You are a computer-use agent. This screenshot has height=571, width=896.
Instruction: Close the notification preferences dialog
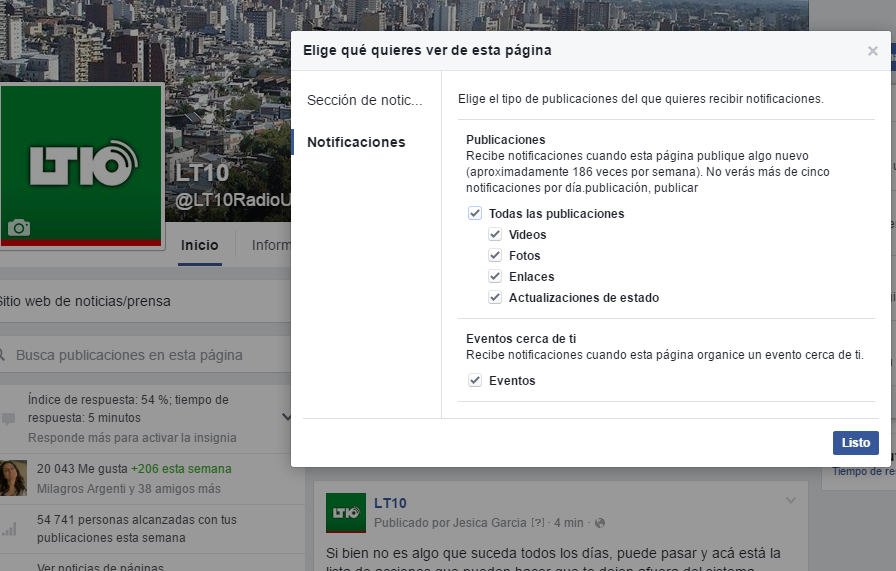click(x=872, y=51)
